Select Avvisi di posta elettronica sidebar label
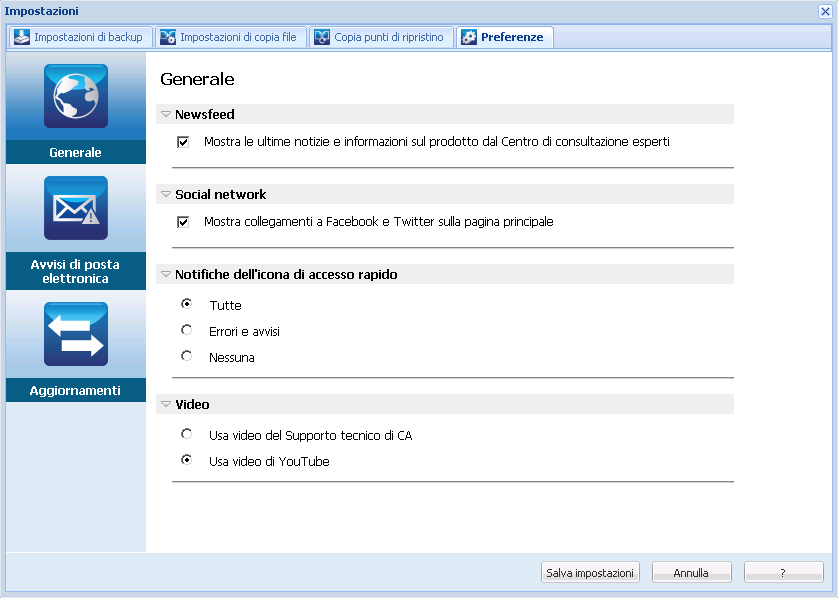This screenshot has height=598, width=838. [75, 271]
